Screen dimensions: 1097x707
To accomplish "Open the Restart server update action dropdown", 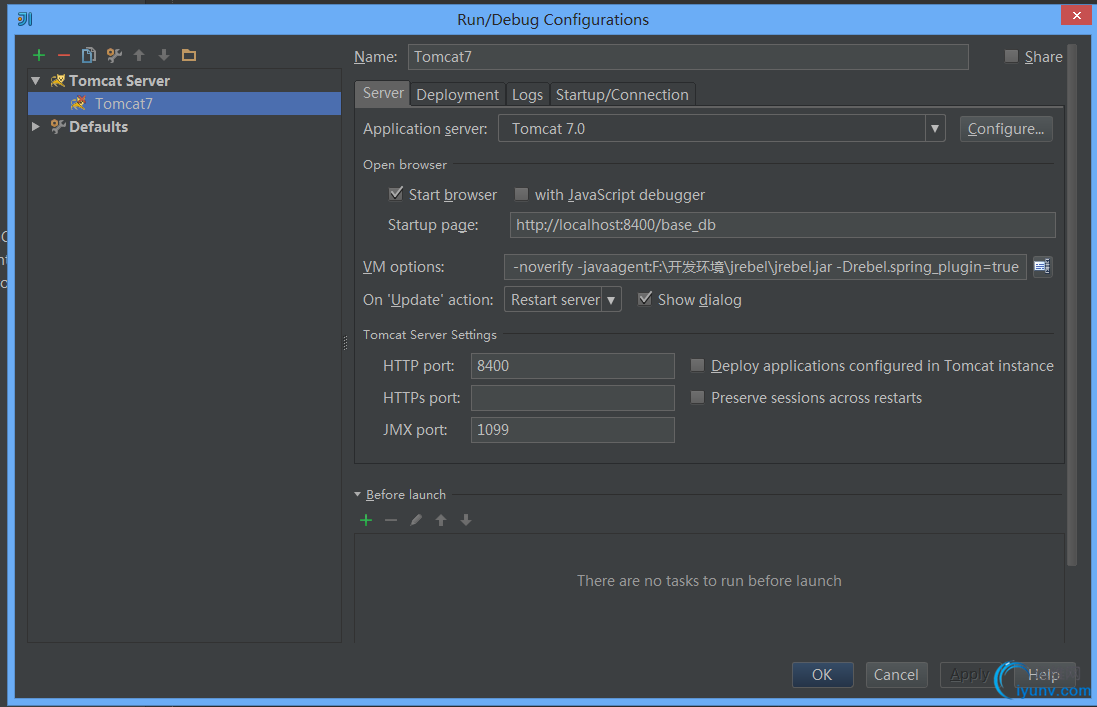I will pos(611,300).
